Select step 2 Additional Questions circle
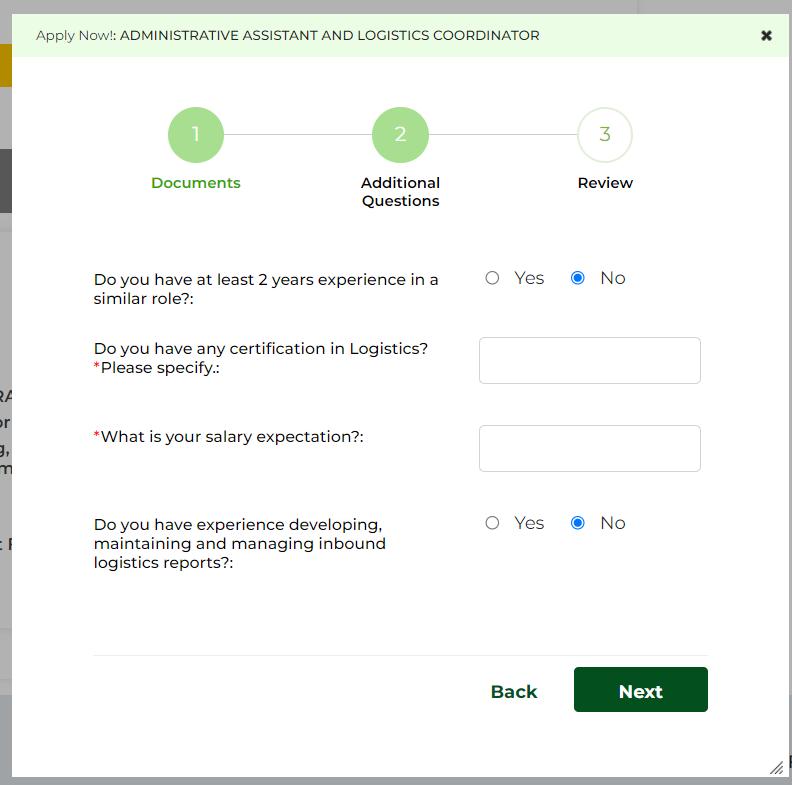 coord(400,135)
